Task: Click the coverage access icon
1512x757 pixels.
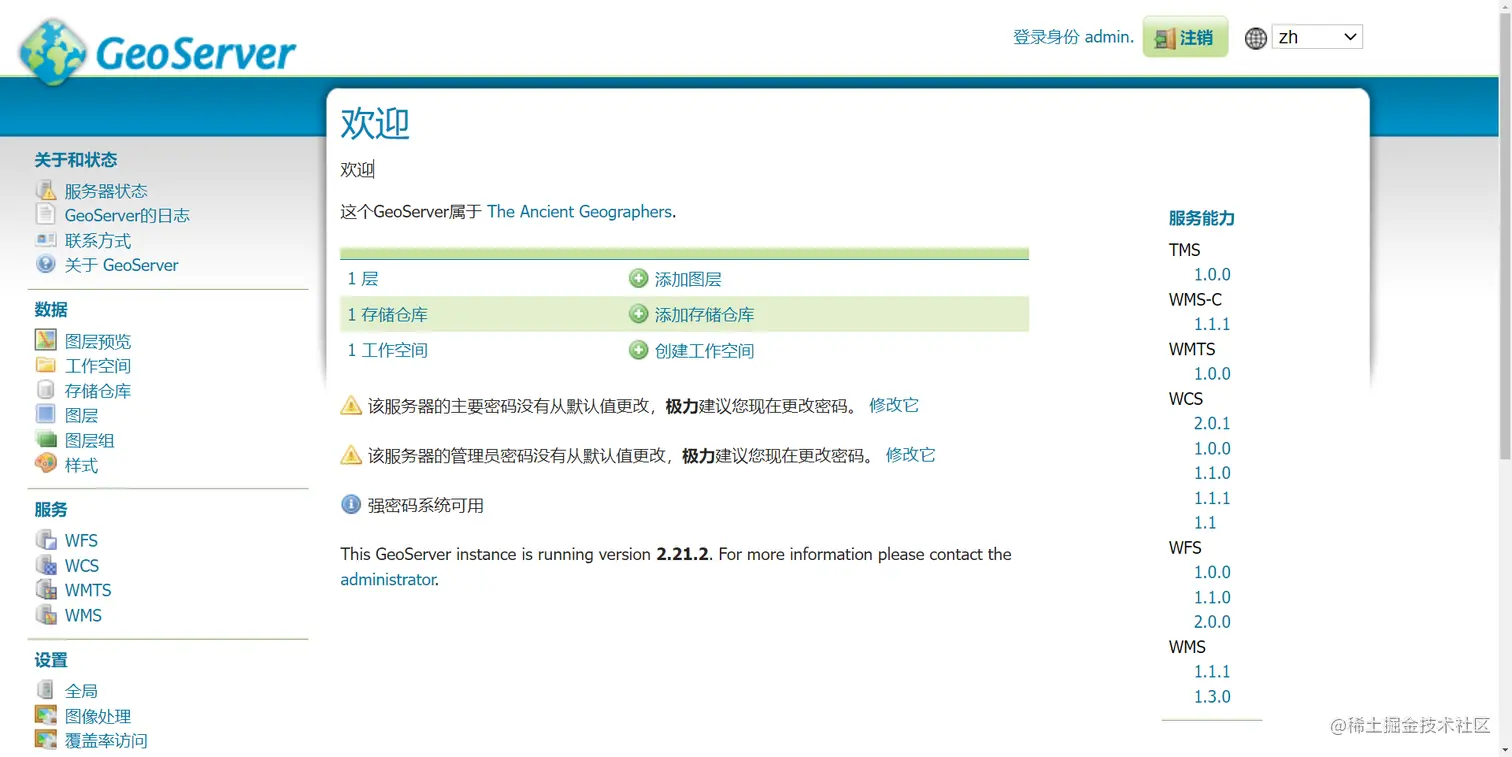Action: click(46, 740)
